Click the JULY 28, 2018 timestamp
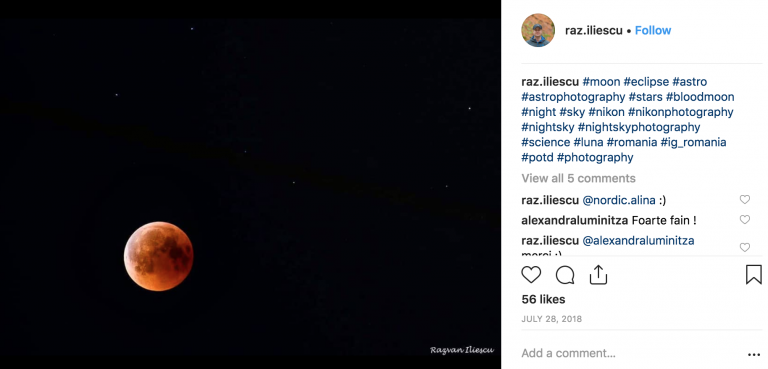Viewport: 768px width, 369px height. pyautogui.click(x=552, y=319)
